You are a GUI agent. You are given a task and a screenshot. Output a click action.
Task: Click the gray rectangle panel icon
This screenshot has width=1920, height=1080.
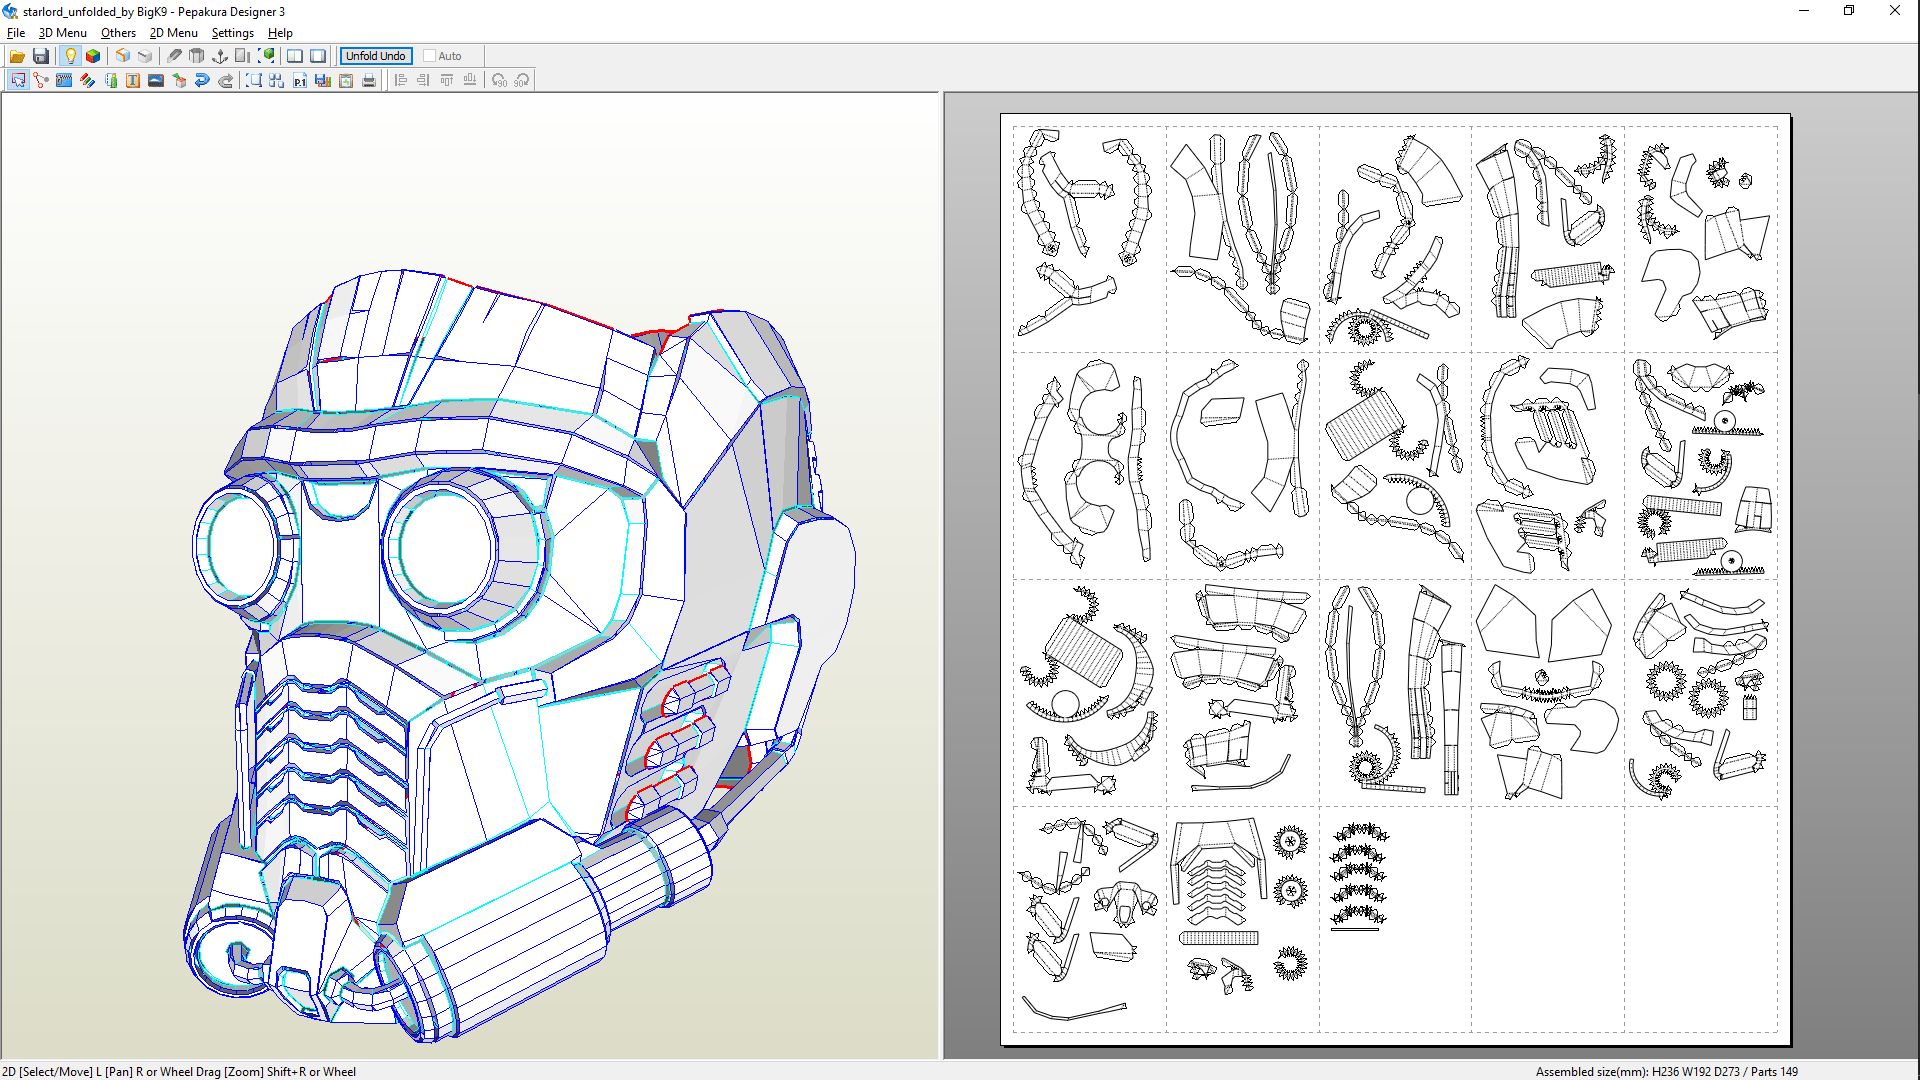click(243, 56)
